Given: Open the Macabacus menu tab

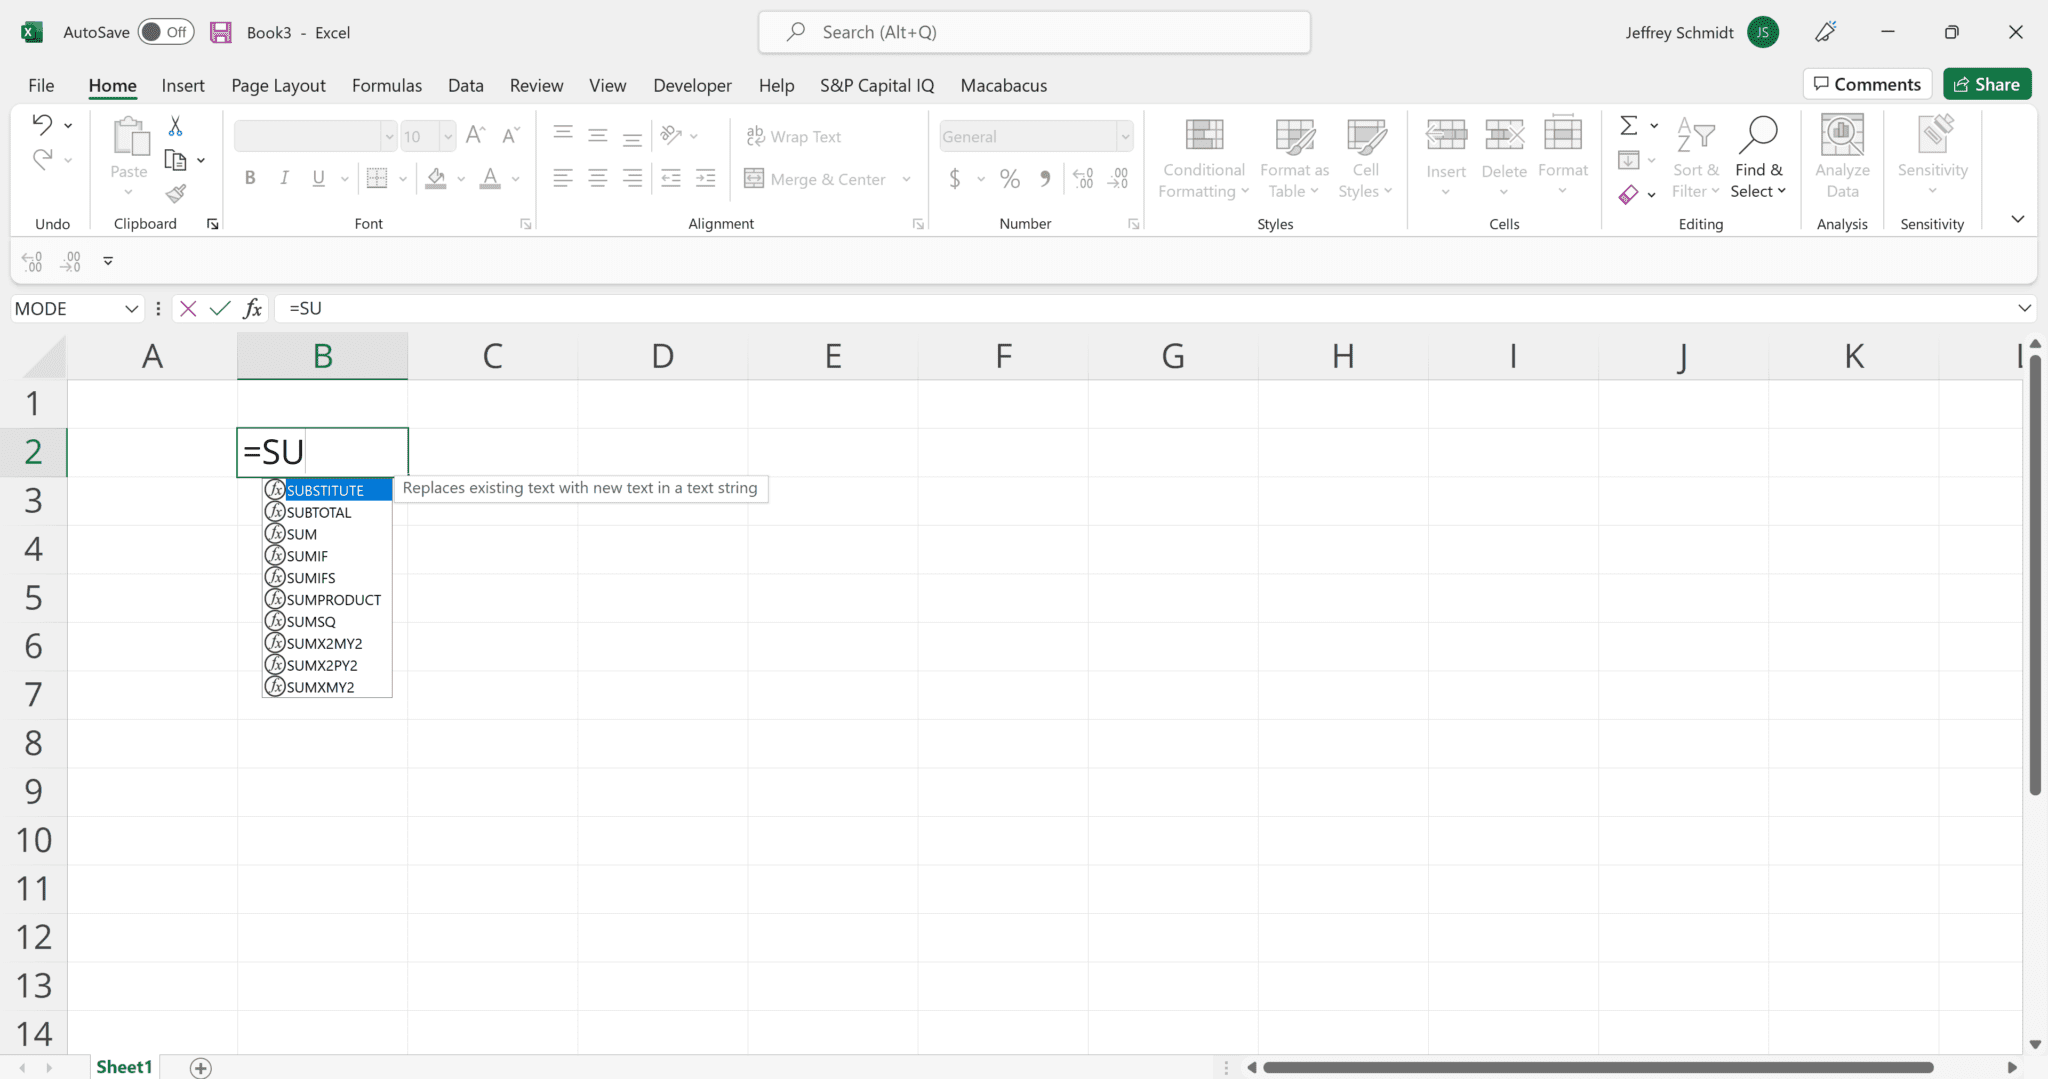Looking at the screenshot, I should pyautogui.click(x=1003, y=85).
